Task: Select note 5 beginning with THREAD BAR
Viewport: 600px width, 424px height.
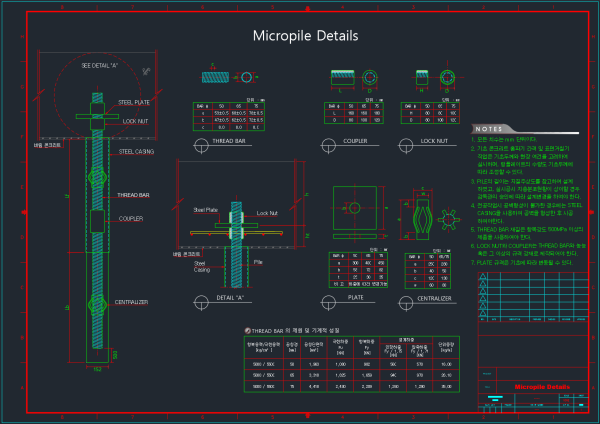Action: click(527, 233)
